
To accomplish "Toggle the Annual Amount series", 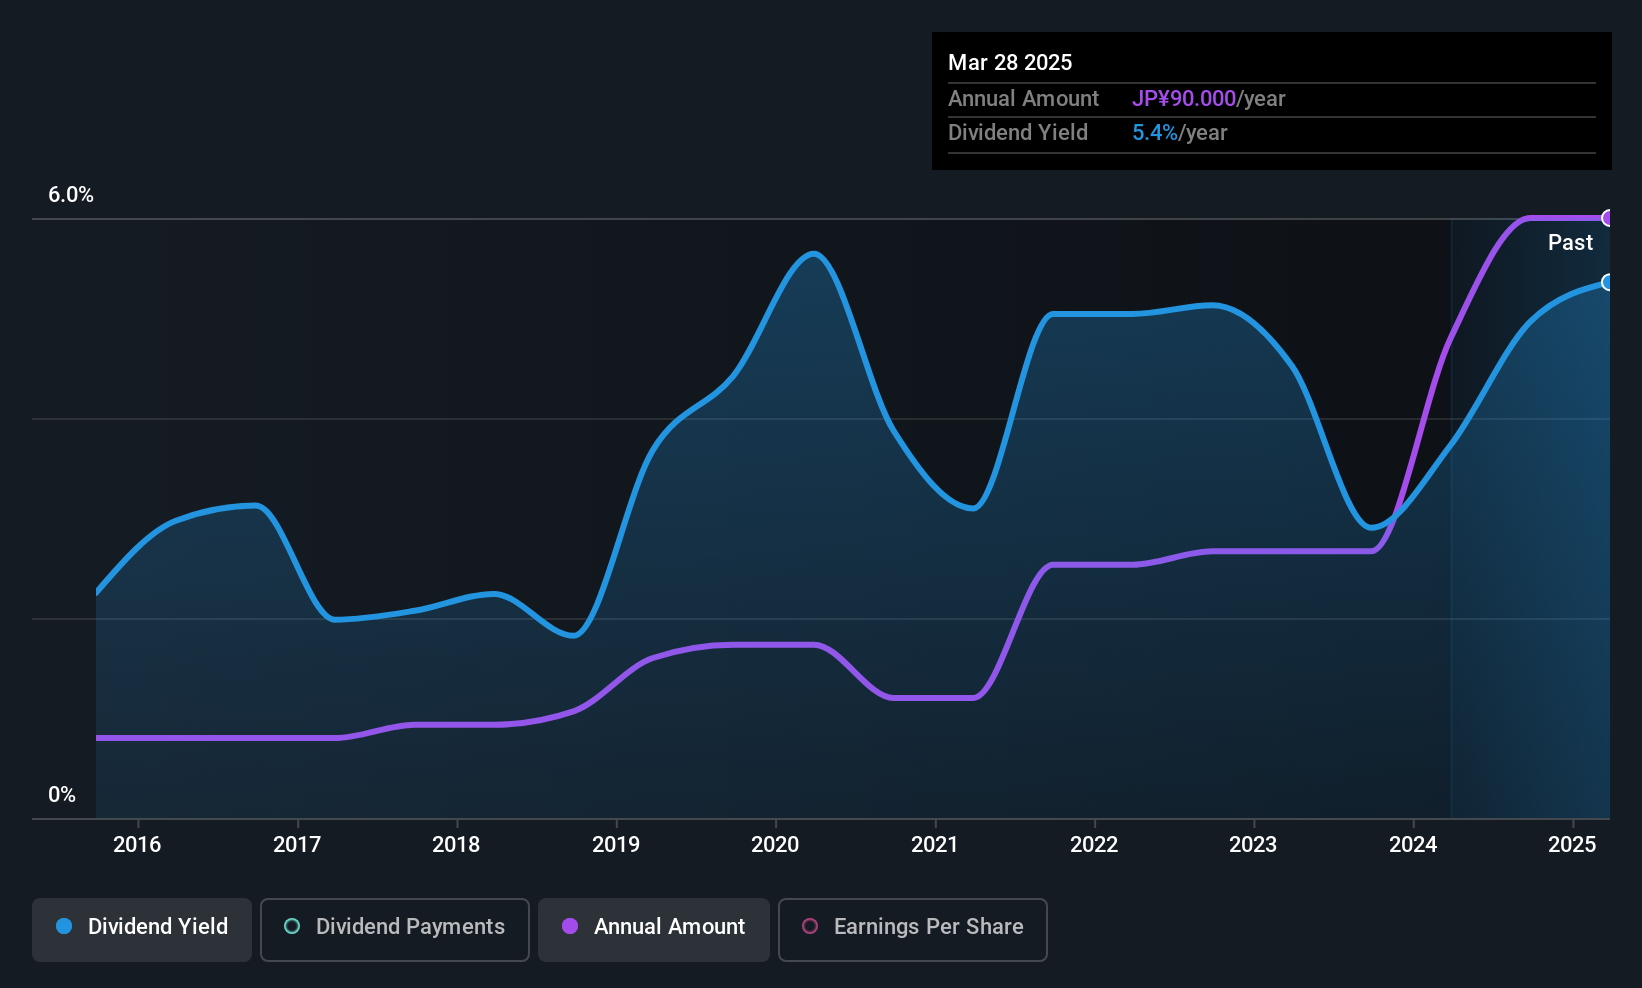I will click(x=654, y=927).
